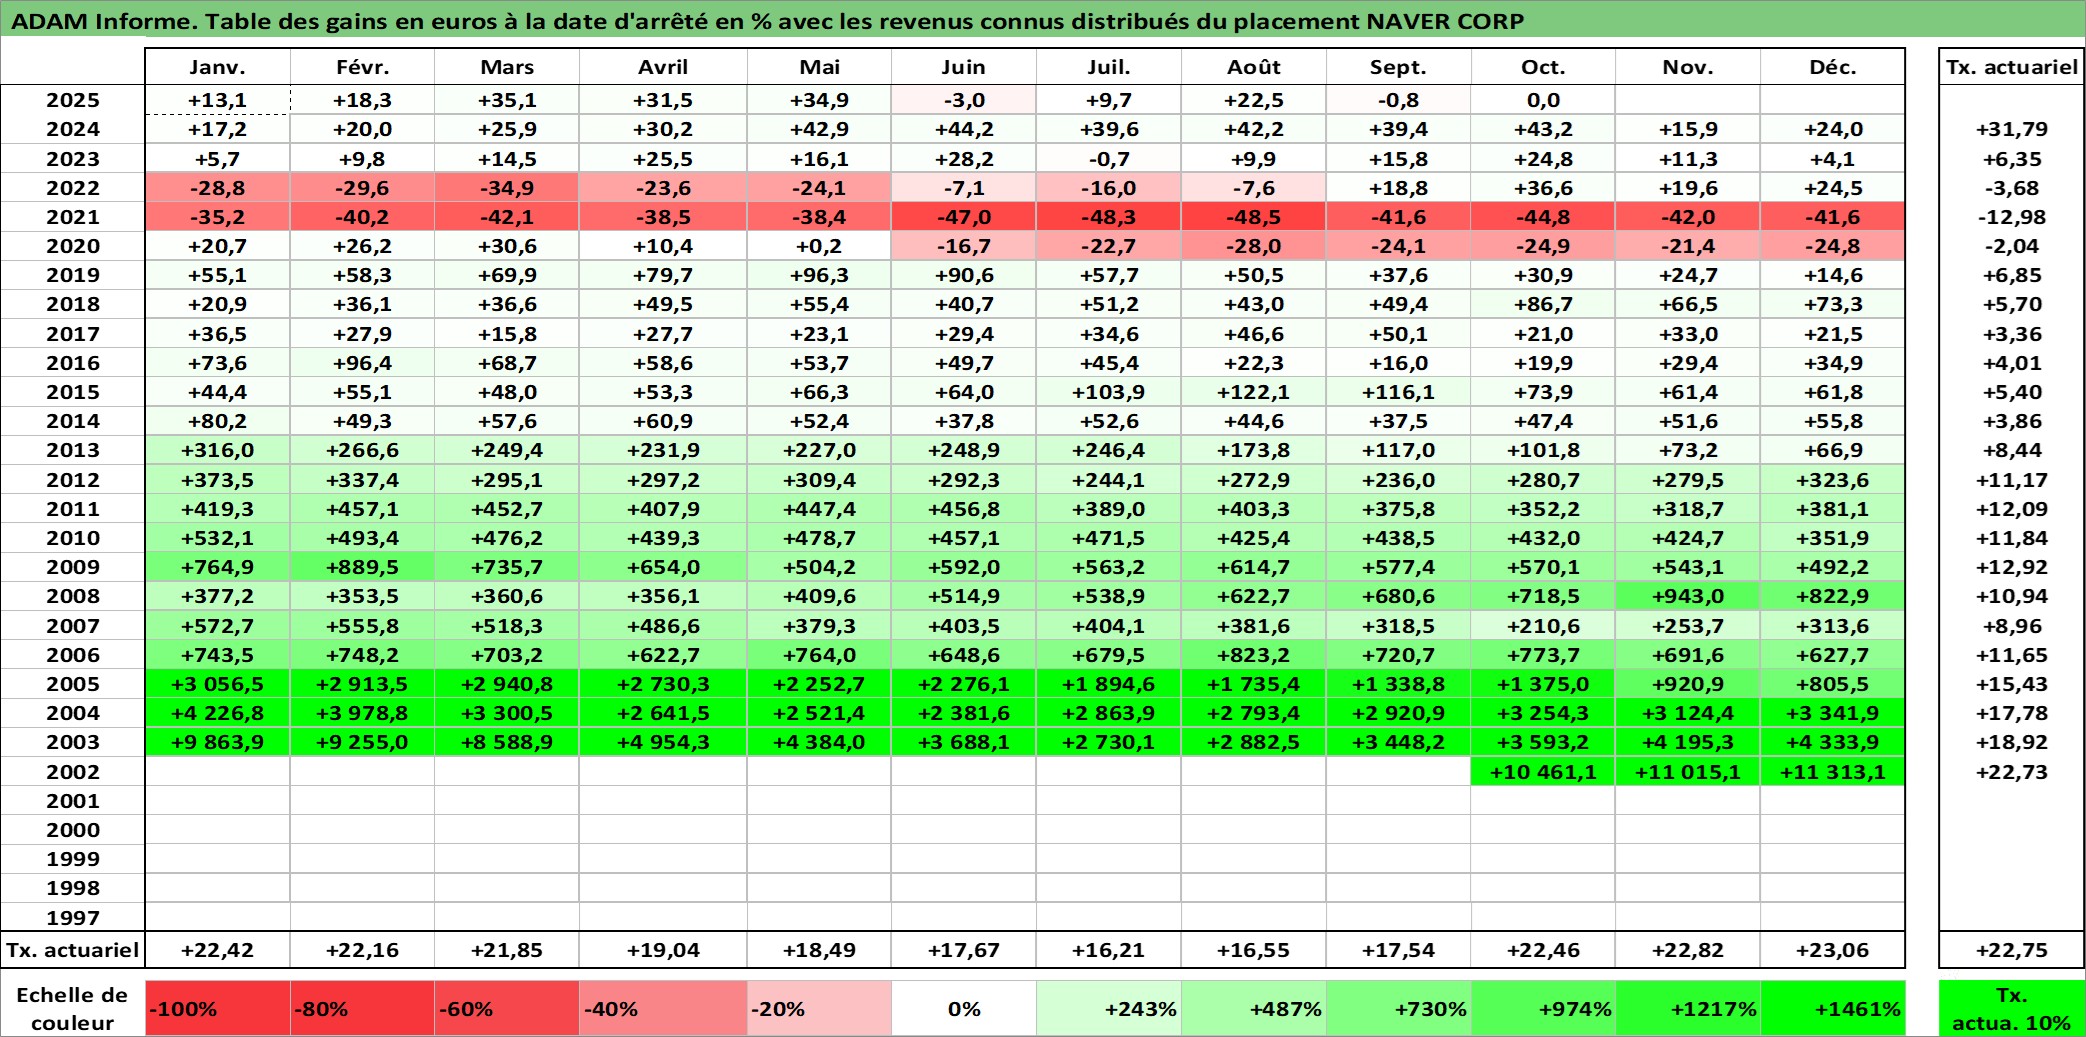The image size is (2086, 1037).
Task: Click the Echelle de couleur label
Action: (x=72, y=1008)
